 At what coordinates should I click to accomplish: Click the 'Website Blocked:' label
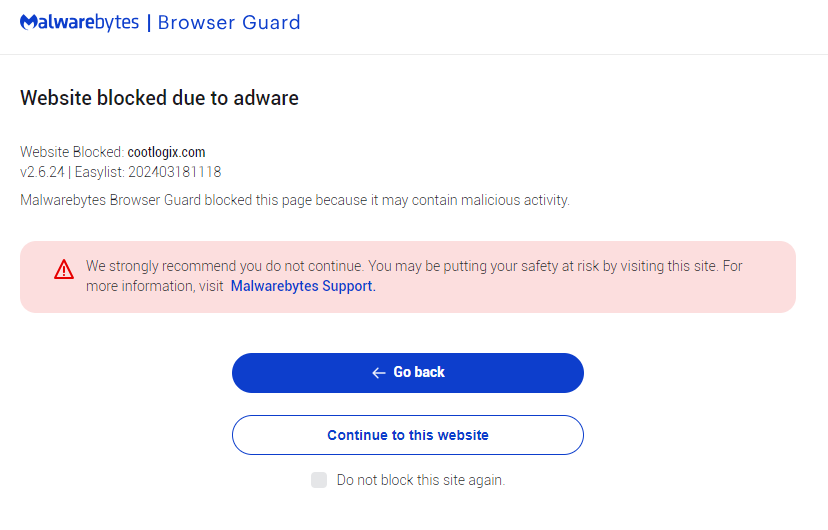tap(72, 152)
